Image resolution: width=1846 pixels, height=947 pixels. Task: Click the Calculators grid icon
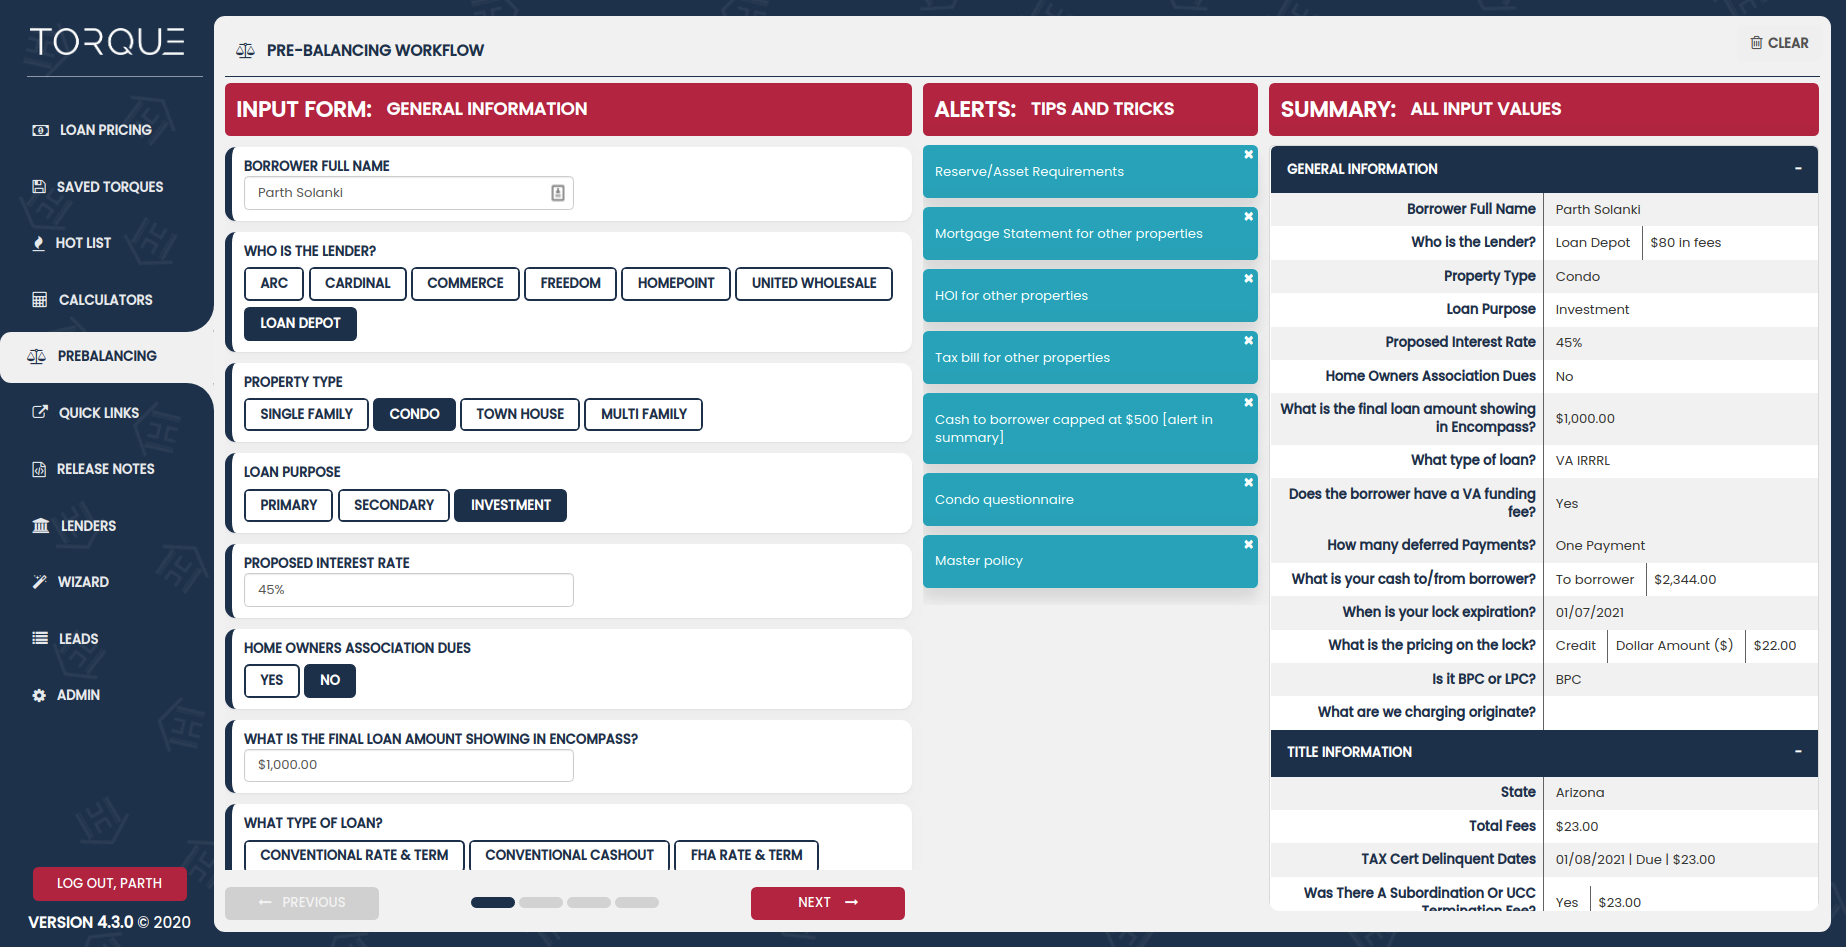tap(40, 300)
